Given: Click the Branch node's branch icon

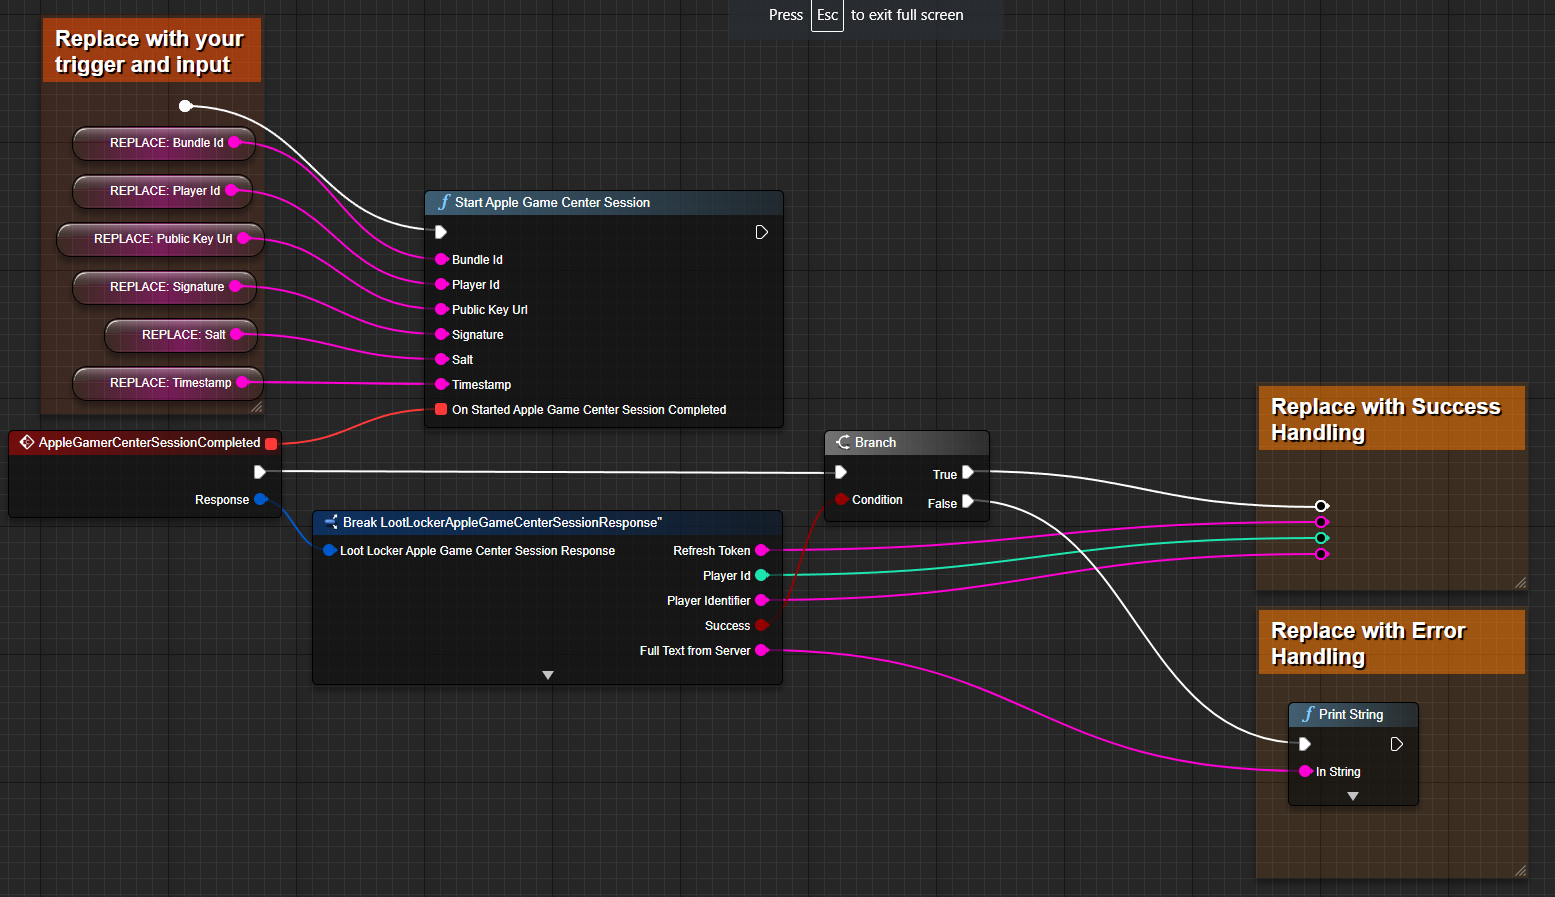Looking at the screenshot, I should coord(843,442).
